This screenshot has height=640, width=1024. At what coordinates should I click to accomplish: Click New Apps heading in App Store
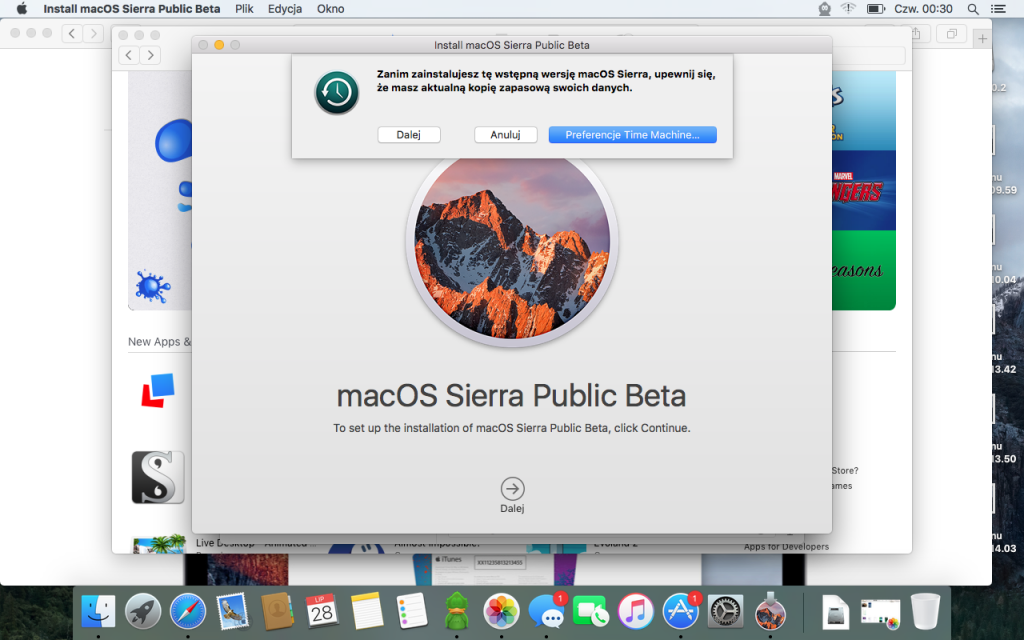[159, 342]
